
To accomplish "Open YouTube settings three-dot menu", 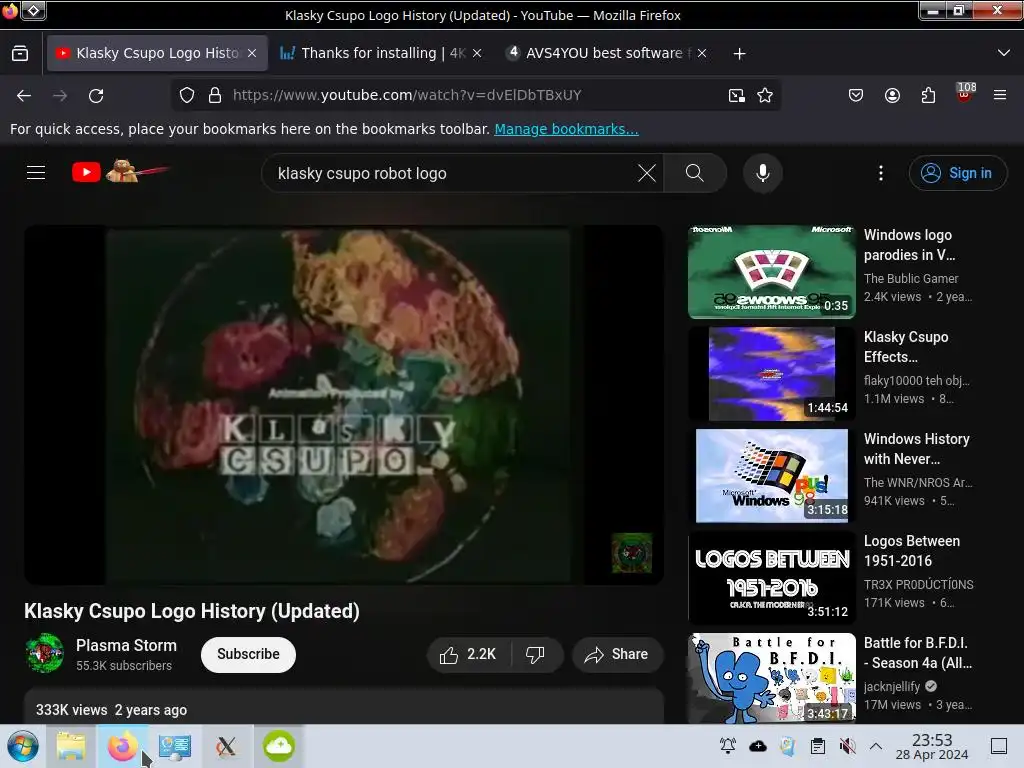I will click(x=881, y=173).
